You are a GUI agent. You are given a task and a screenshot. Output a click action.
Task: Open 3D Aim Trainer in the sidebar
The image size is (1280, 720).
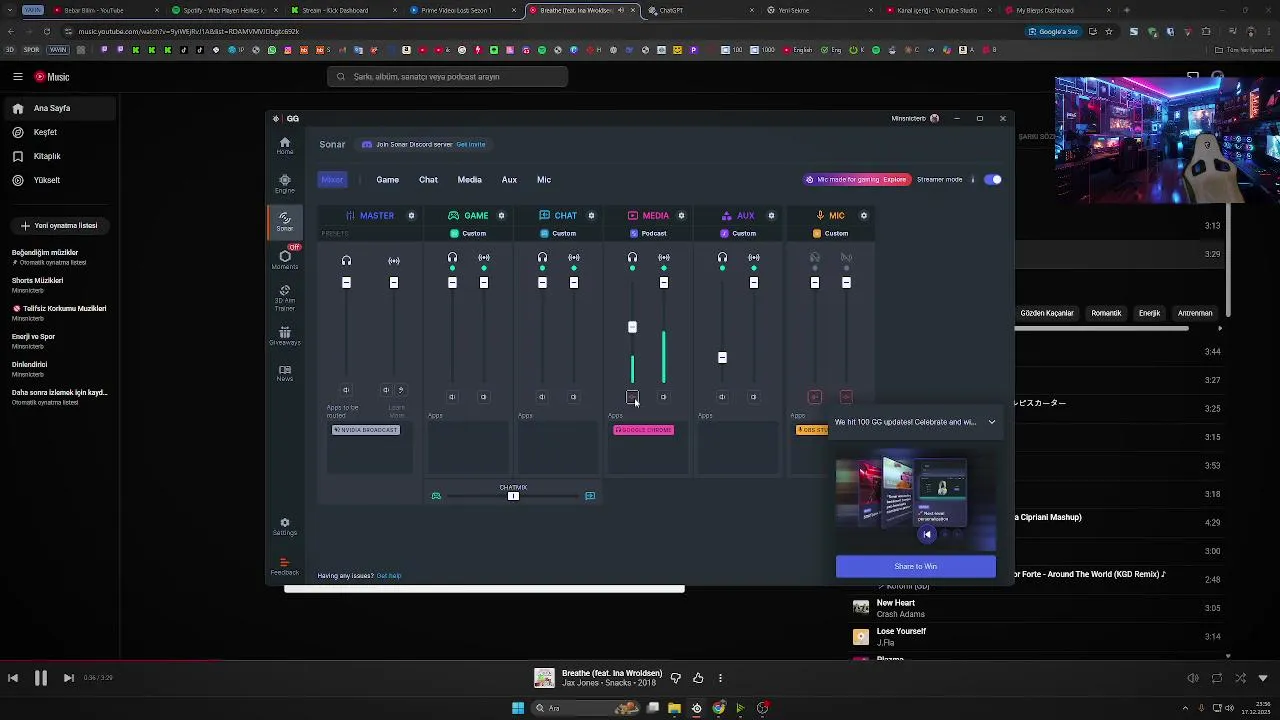(x=285, y=298)
